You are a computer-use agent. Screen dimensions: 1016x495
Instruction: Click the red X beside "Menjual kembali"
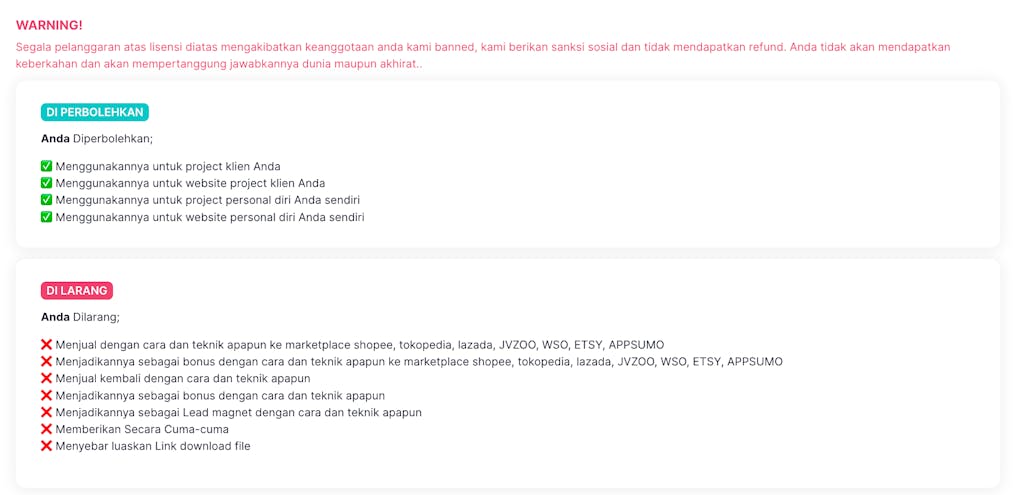[x=46, y=378]
